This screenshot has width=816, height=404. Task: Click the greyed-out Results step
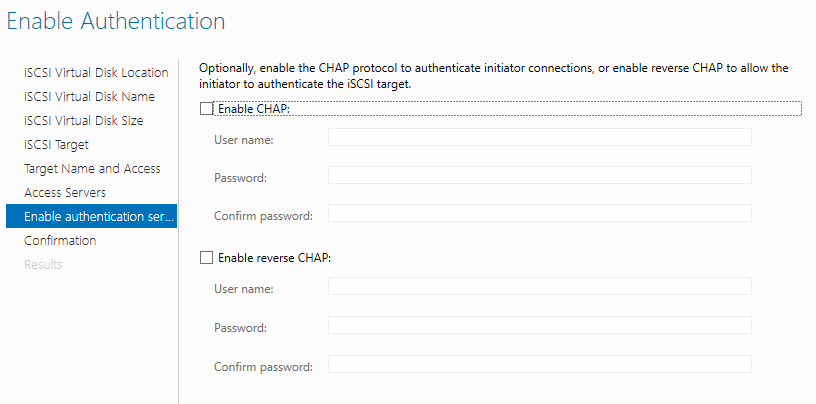tap(43, 264)
